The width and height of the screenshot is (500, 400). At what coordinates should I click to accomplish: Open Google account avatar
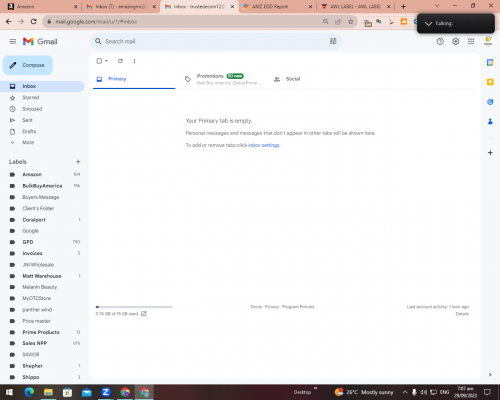coord(488,41)
